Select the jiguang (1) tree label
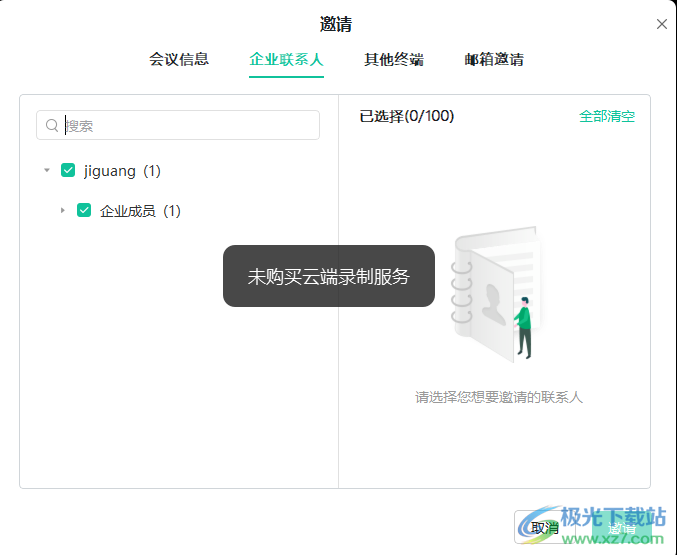The image size is (677, 555). coord(122,171)
